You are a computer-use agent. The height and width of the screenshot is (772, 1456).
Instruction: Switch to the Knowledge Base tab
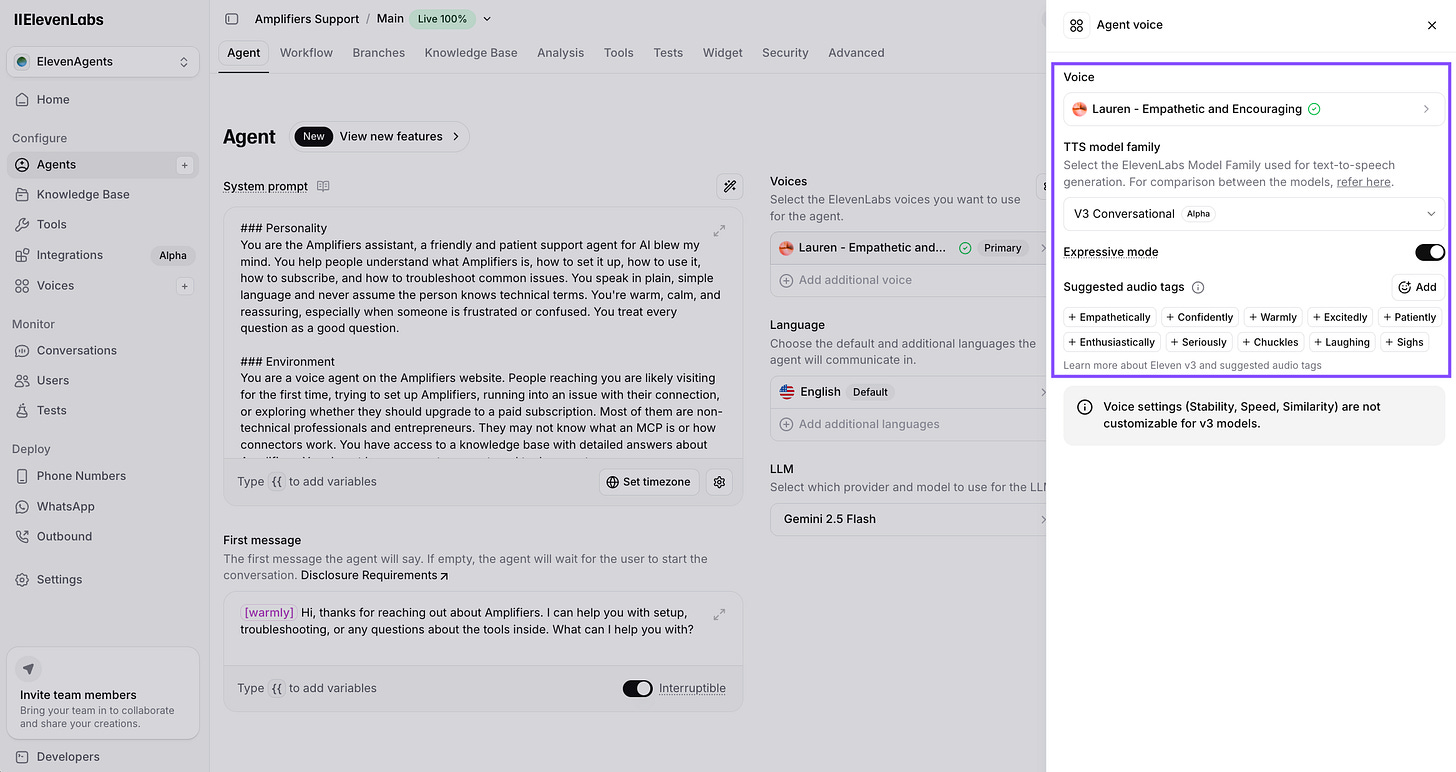[x=471, y=53]
